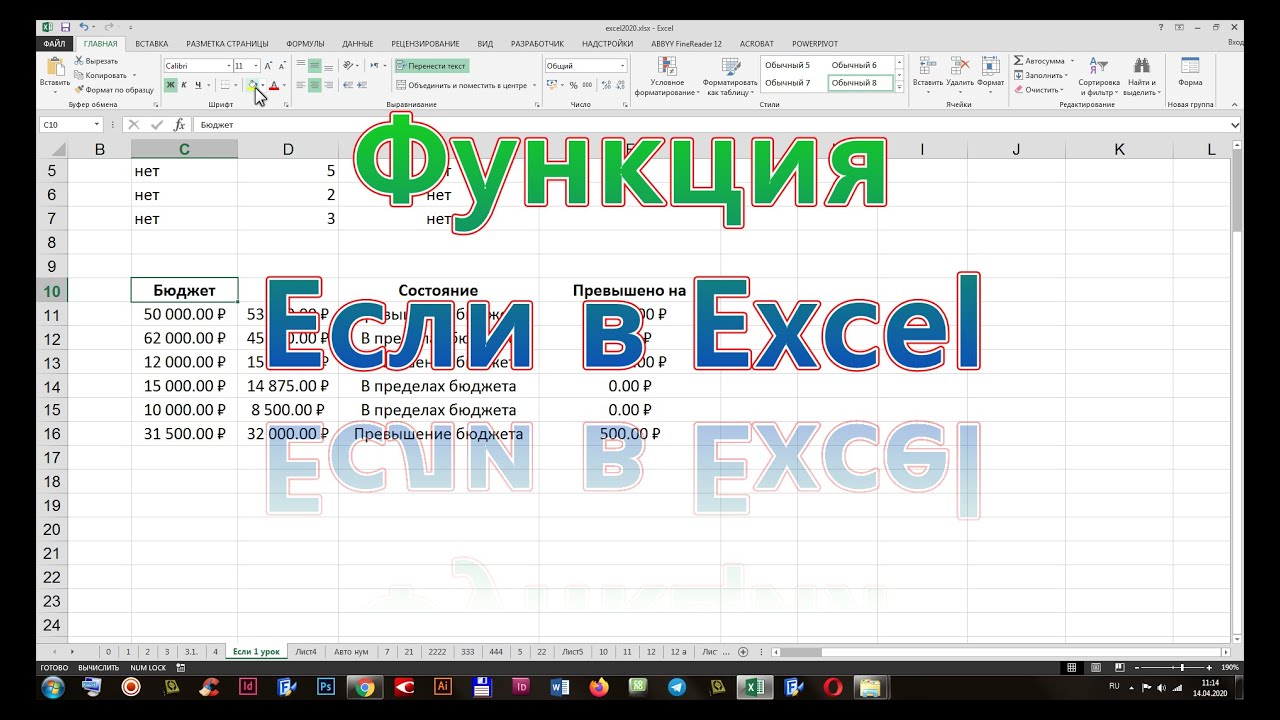The image size is (1280, 720).
Task: Toggle middle vertical alignment
Action: (314, 66)
